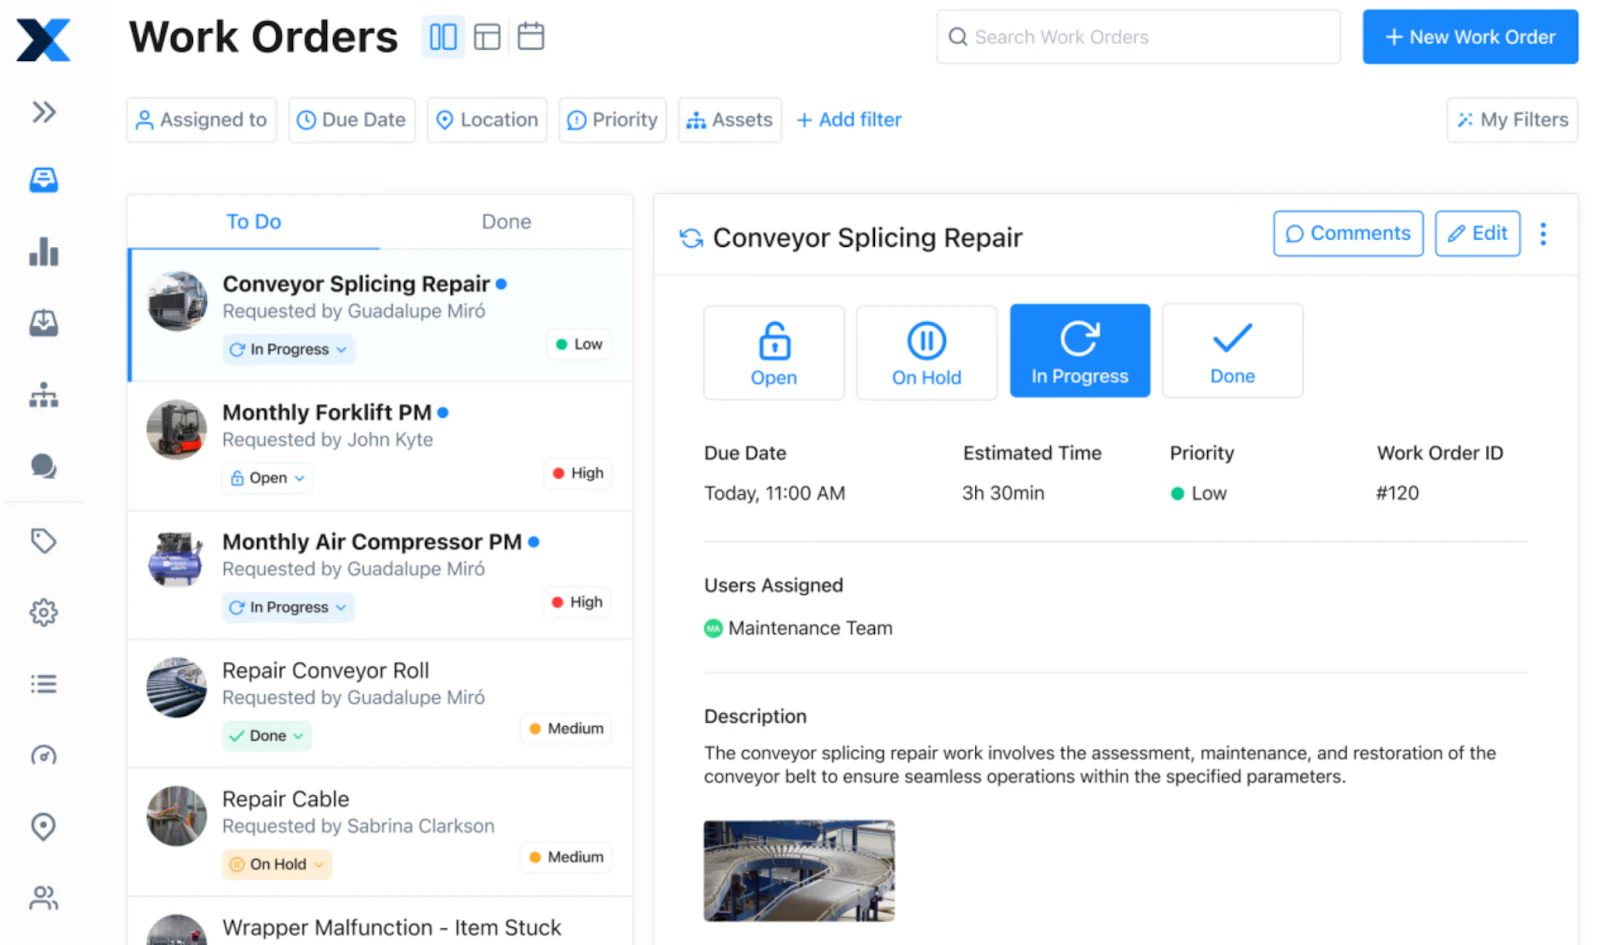Open the tag categories icon in sidebar
Viewport: 1600px width, 945px height.
pos(43,541)
